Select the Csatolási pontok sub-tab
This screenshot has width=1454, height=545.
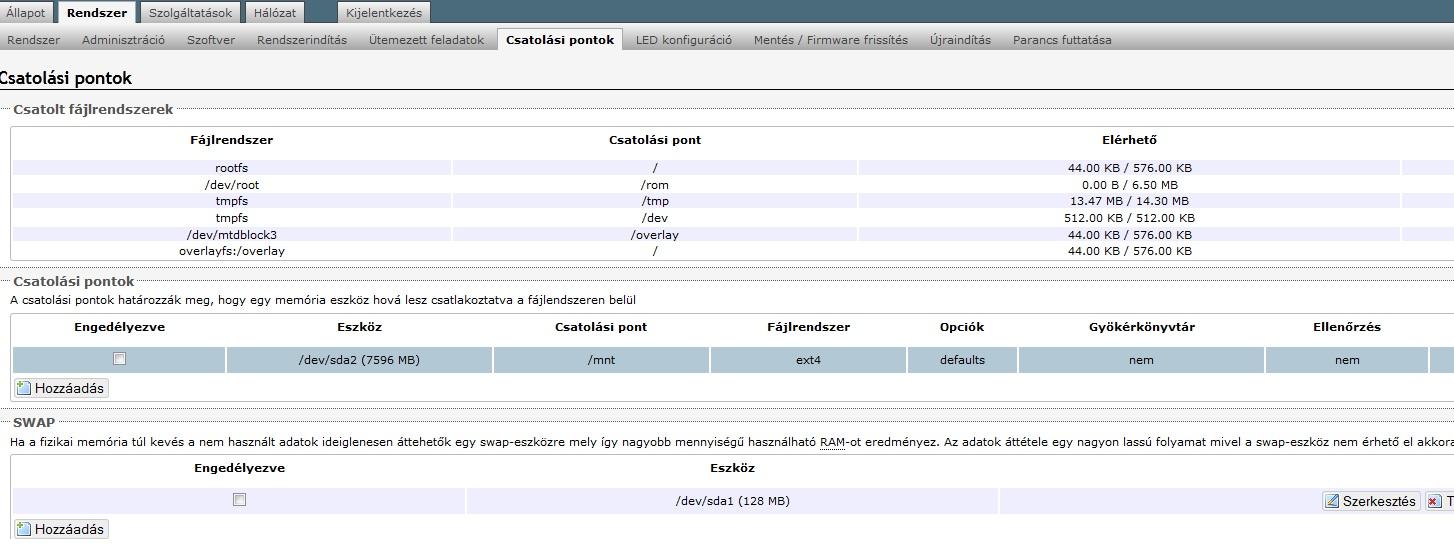coord(560,40)
